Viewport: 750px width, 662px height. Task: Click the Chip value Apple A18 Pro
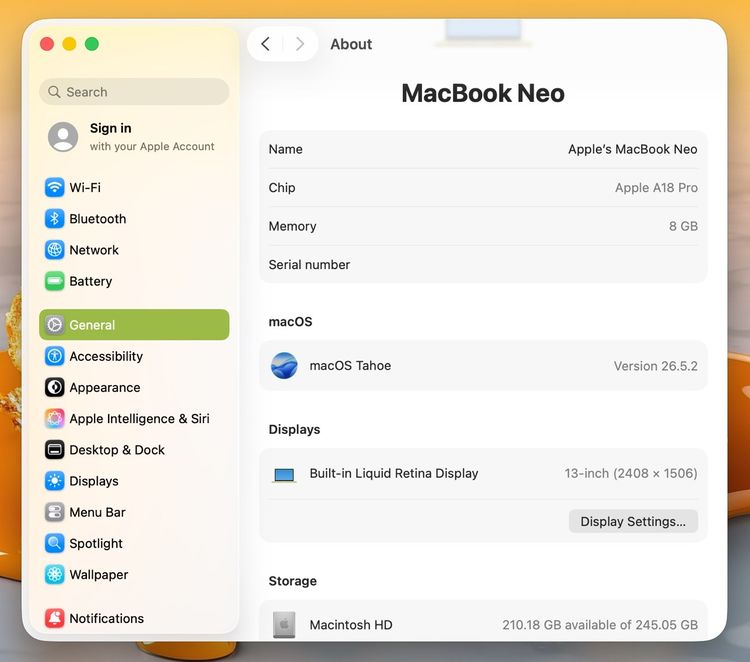[x=656, y=188]
